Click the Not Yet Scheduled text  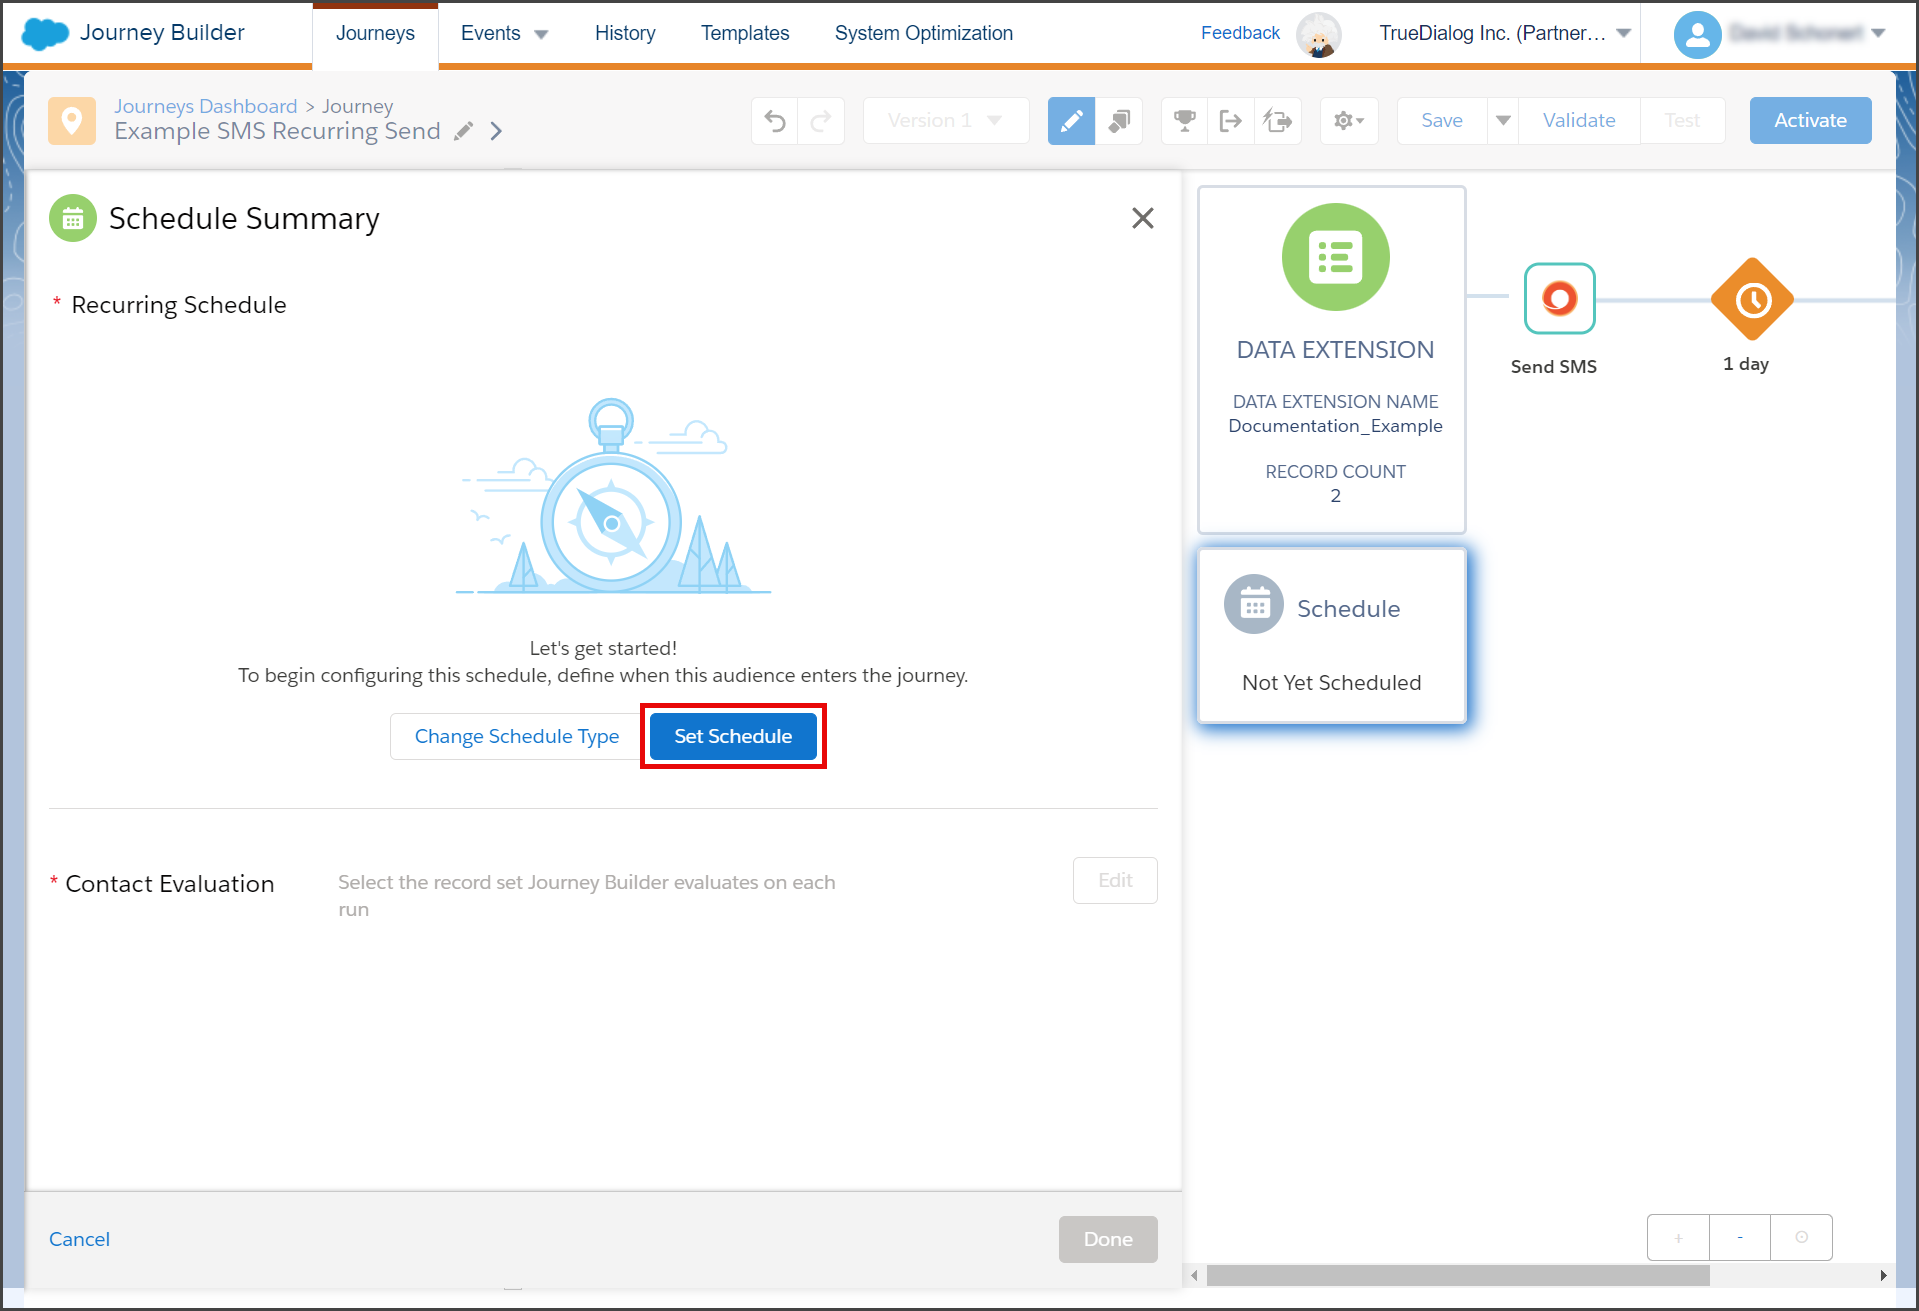pos(1331,683)
